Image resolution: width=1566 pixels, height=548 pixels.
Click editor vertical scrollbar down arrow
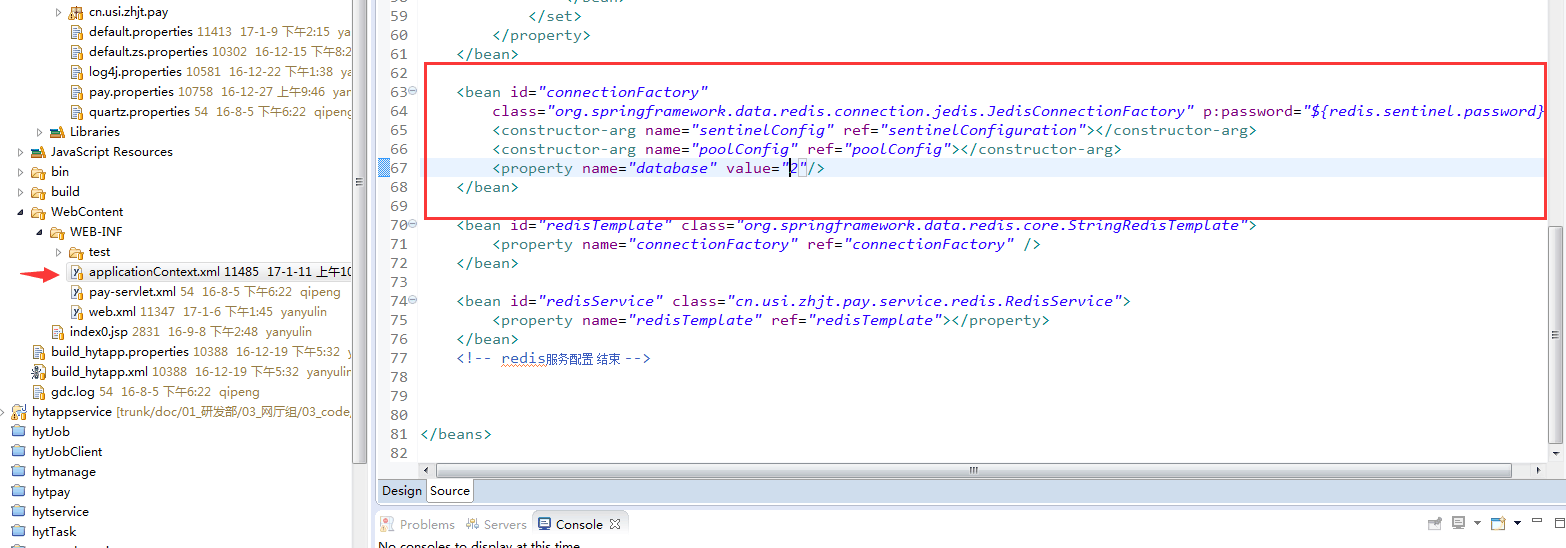(1556, 452)
